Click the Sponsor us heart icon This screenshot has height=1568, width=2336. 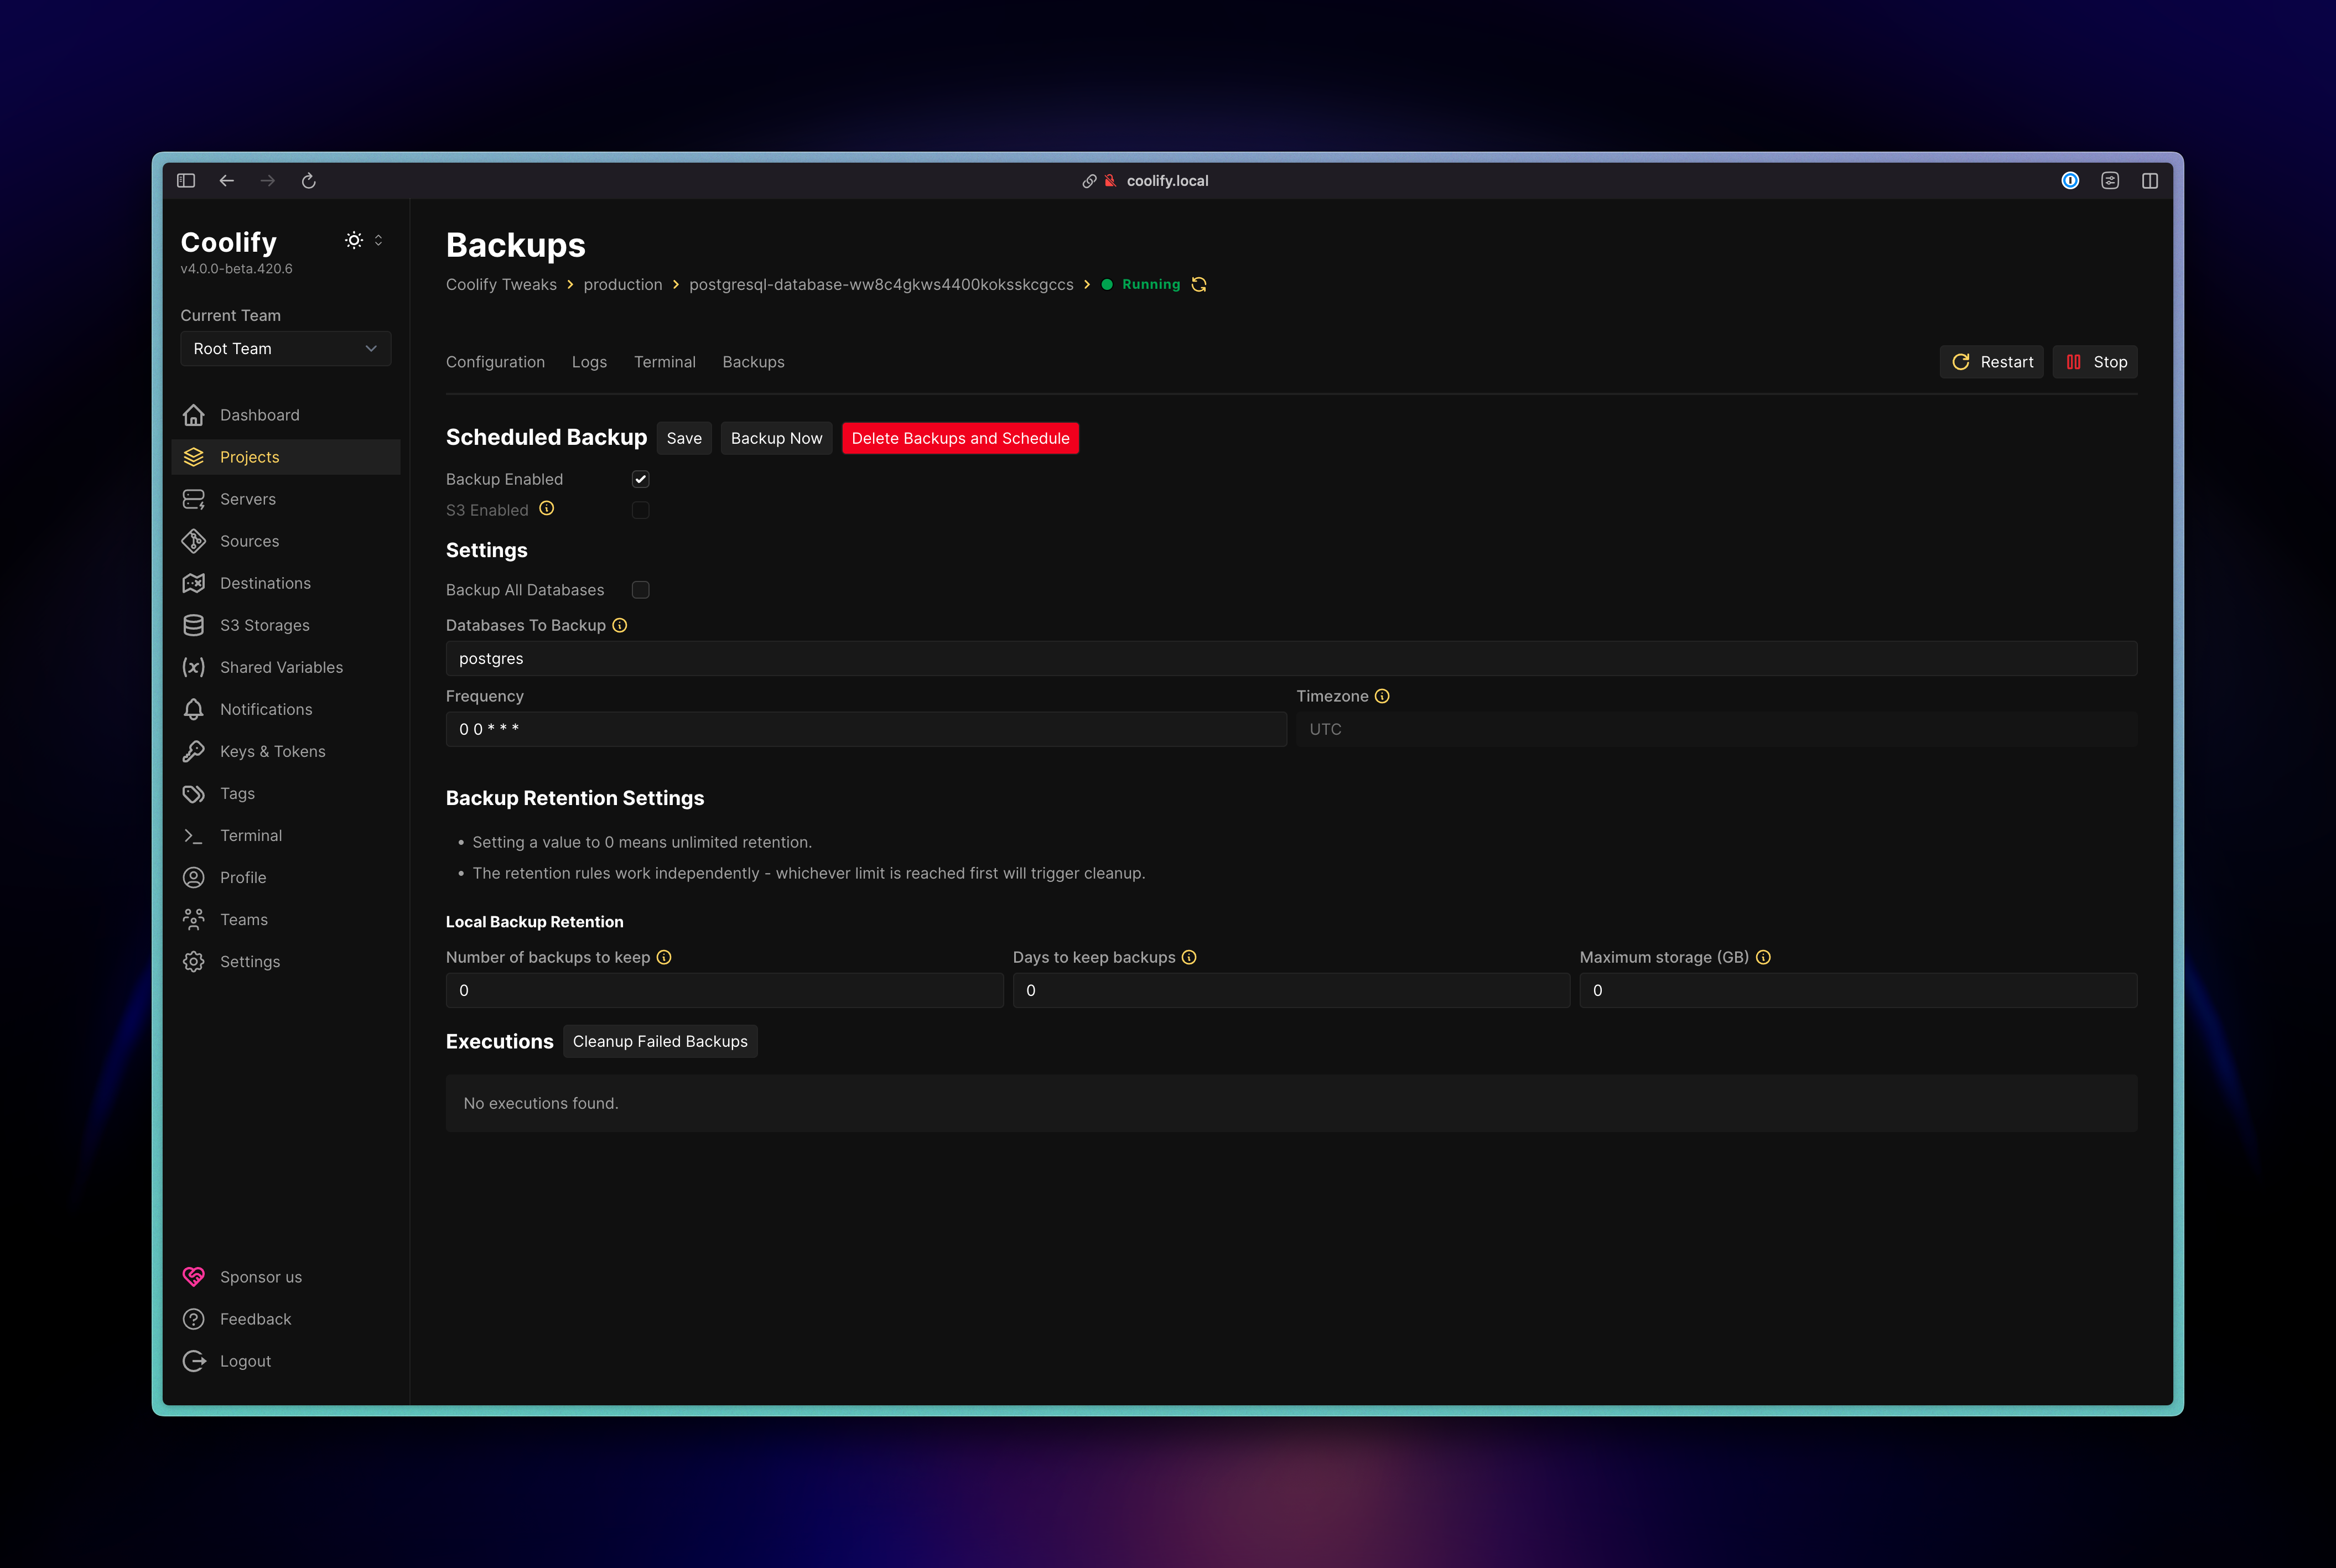pyautogui.click(x=193, y=1276)
